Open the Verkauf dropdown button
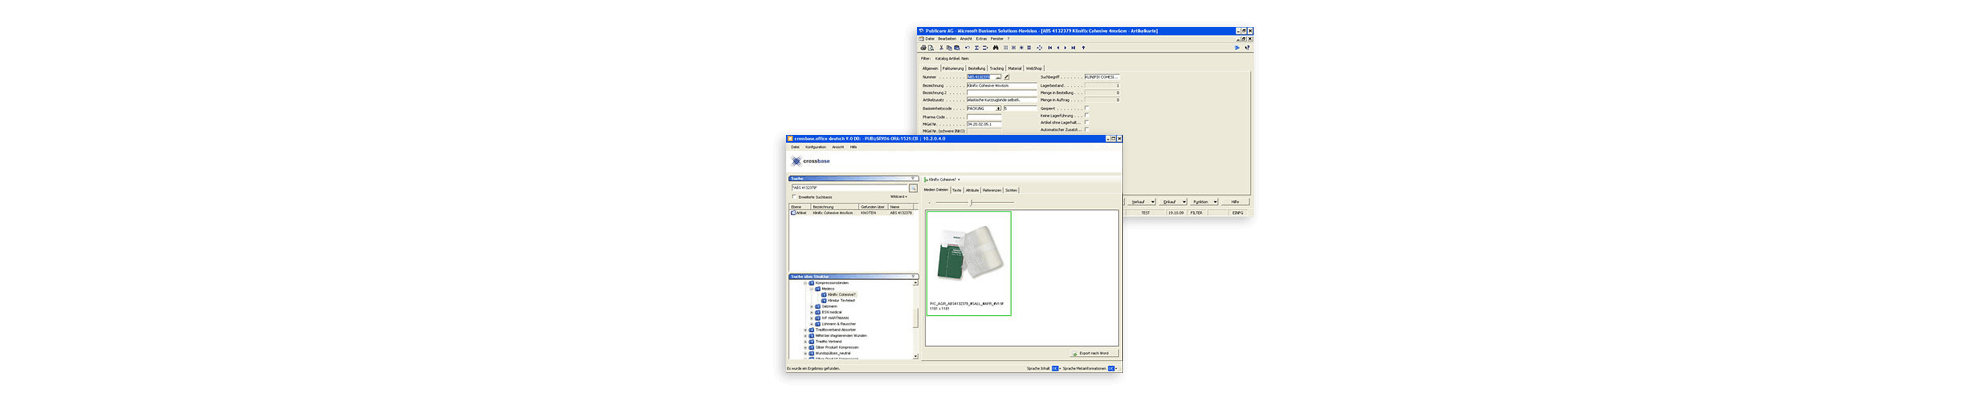The height and width of the screenshot is (400, 1980). pos(1141,202)
